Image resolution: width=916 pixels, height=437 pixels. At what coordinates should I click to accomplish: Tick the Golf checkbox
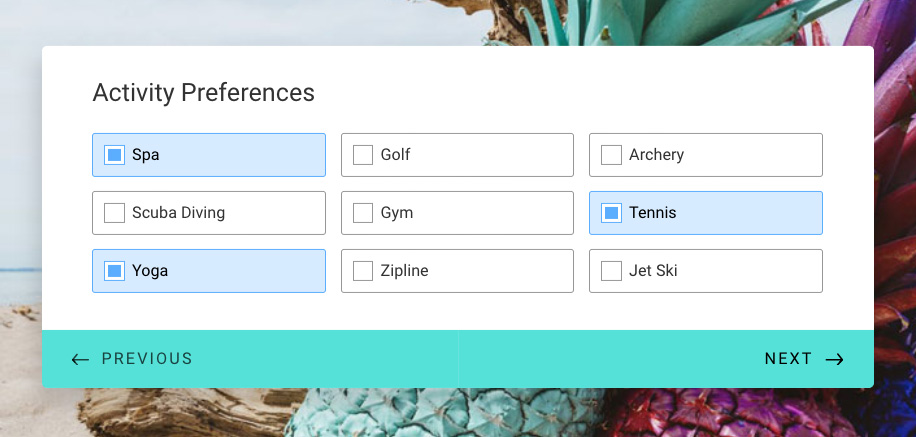coord(363,155)
